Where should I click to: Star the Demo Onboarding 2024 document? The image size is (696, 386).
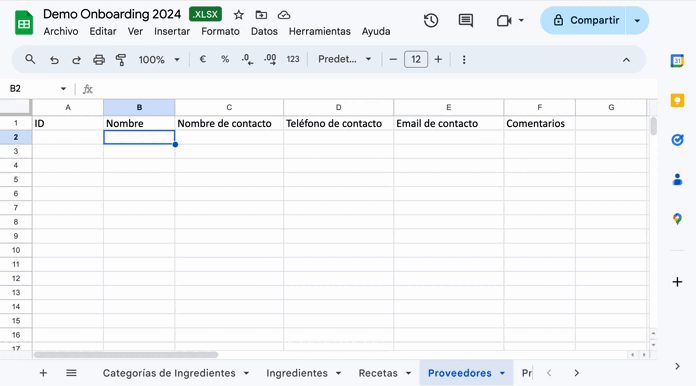coord(239,15)
